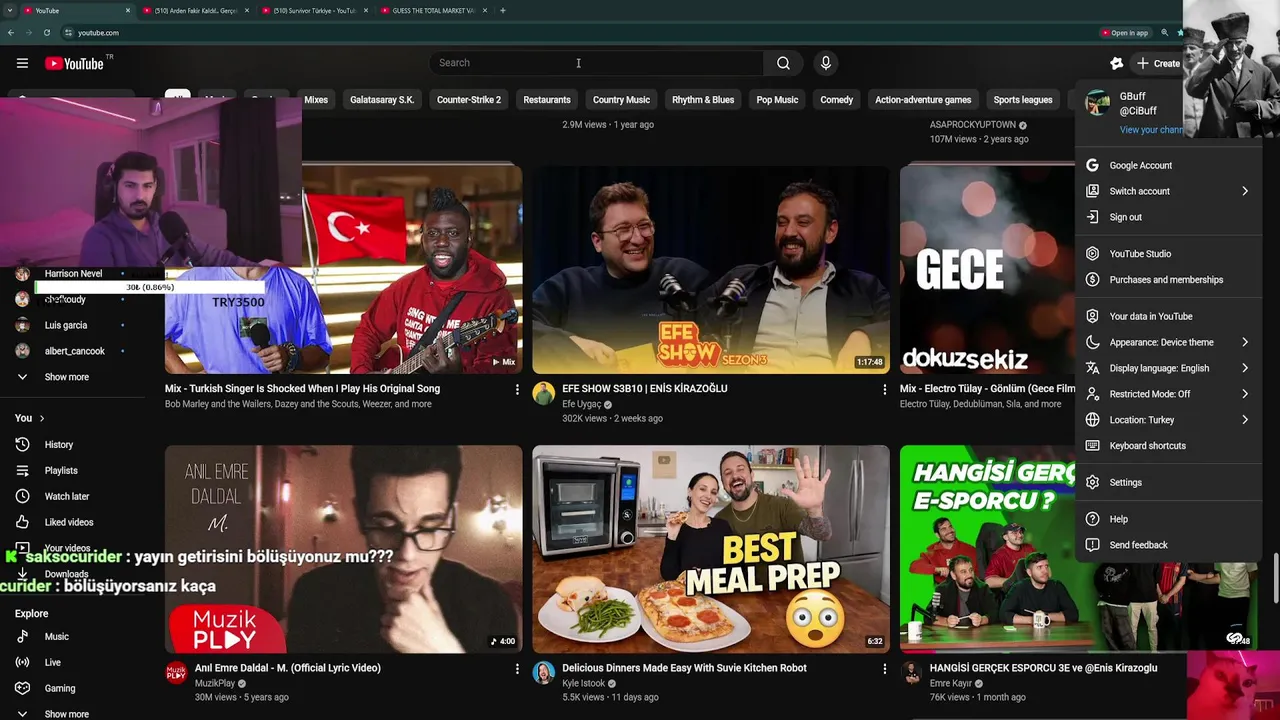
Task: Select the Mixes filter chip
Action: [316, 100]
